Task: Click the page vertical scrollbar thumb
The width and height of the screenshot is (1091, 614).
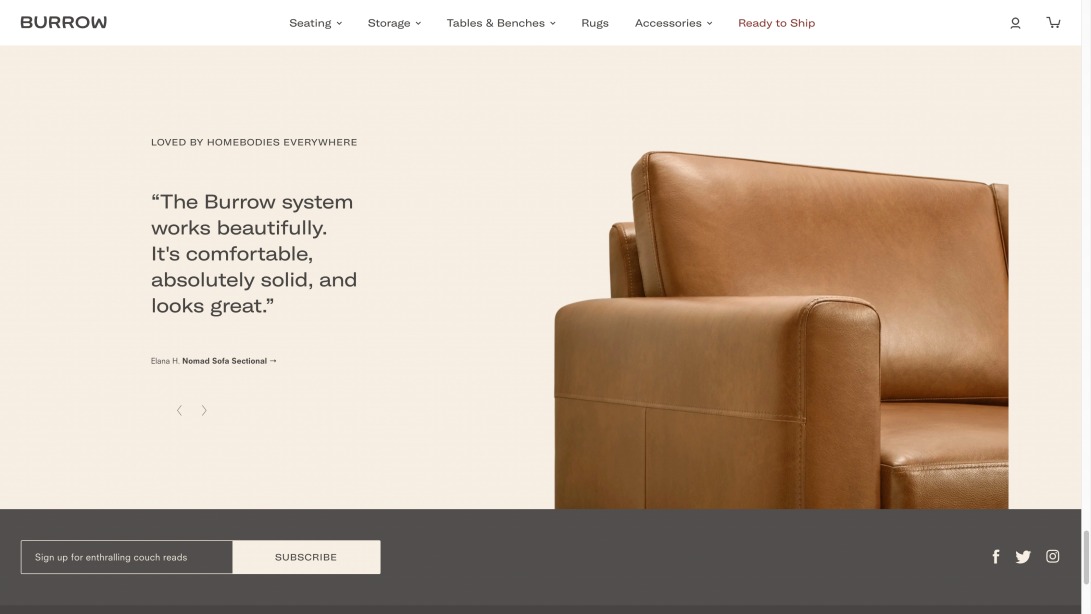Action: pyautogui.click(x=1085, y=557)
